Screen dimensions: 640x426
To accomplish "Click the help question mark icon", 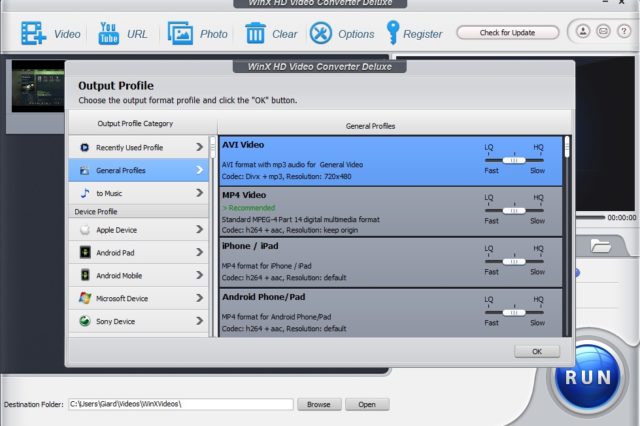I will (624, 32).
